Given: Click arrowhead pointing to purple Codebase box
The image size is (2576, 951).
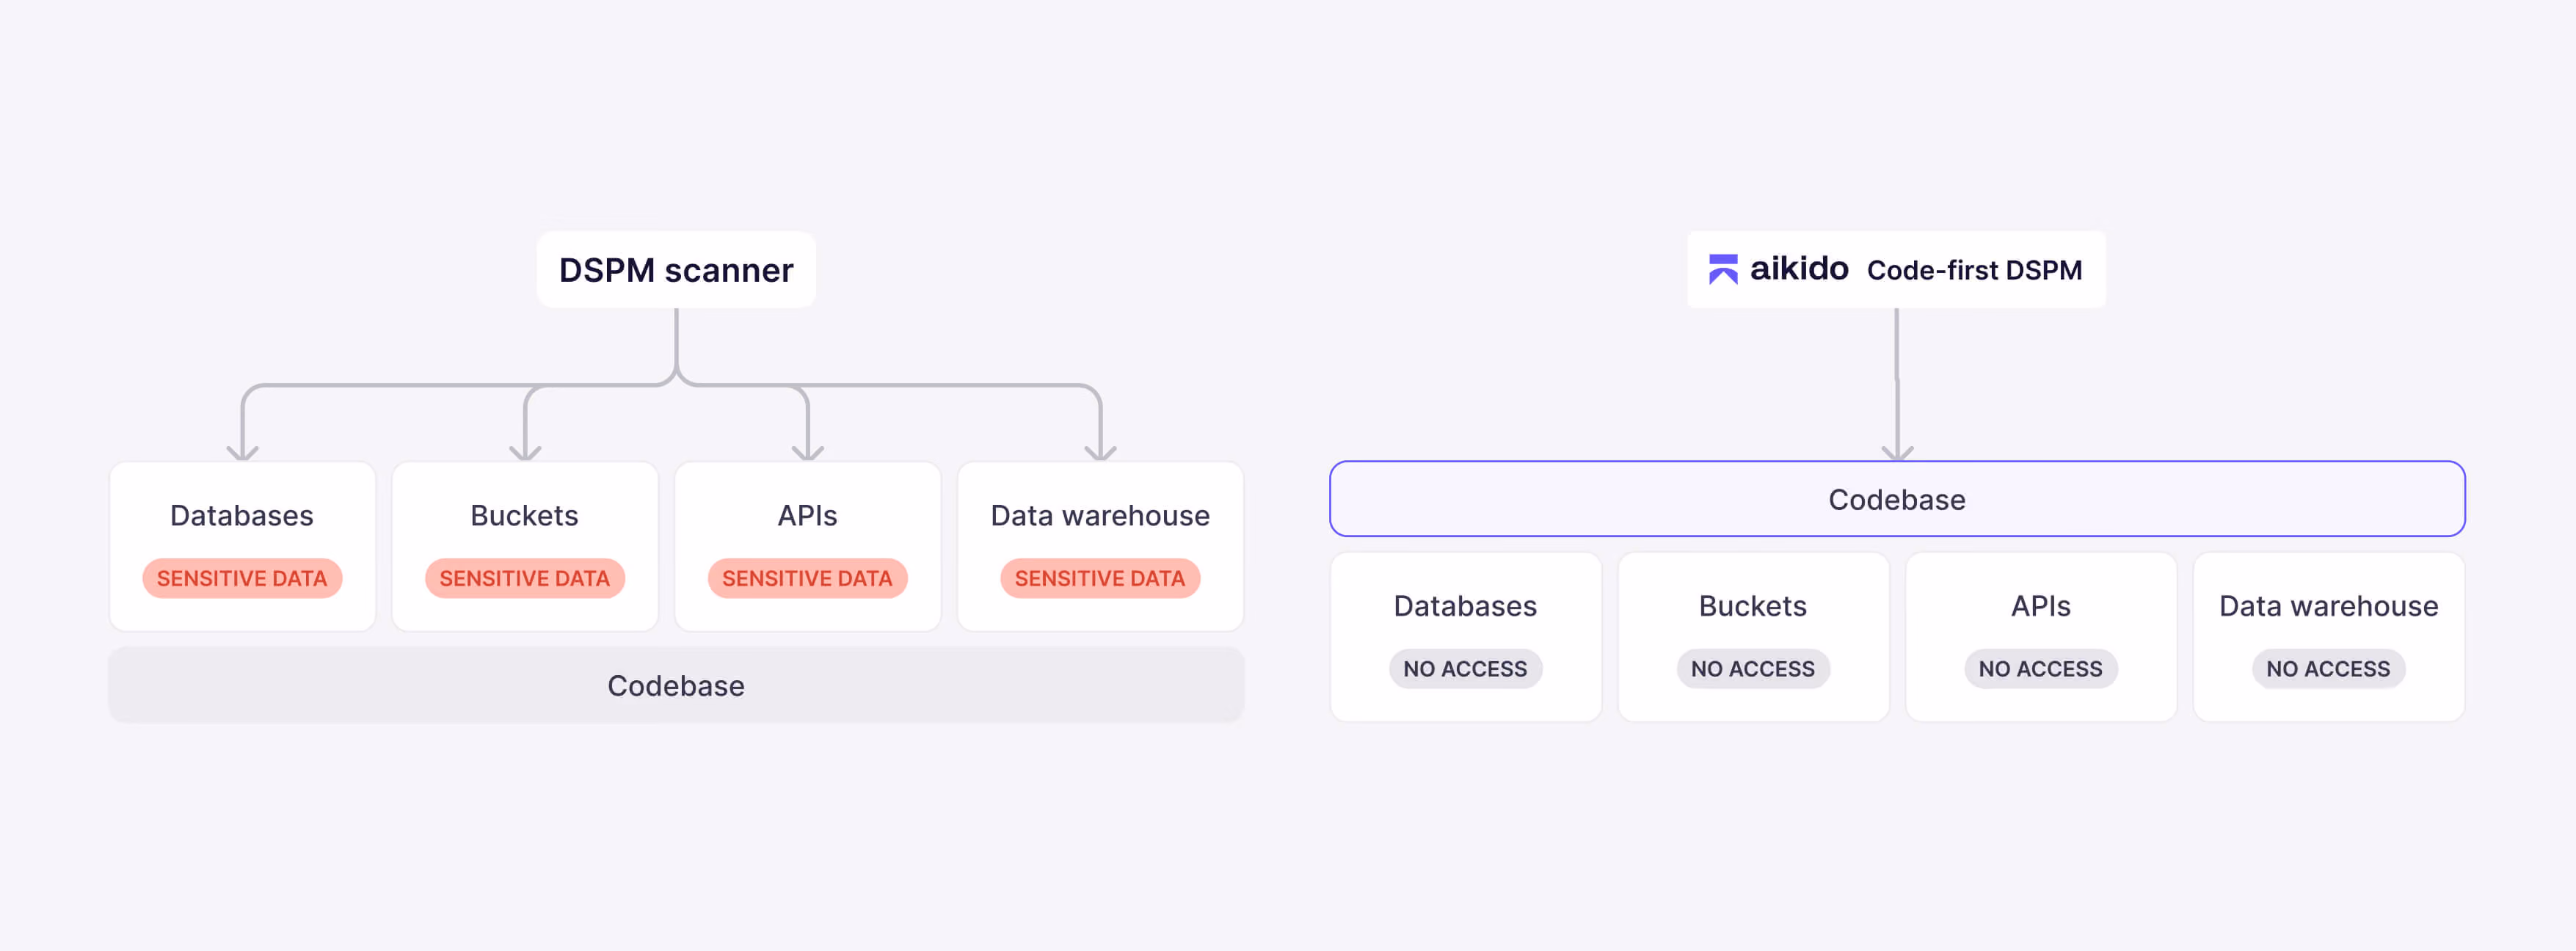Looking at the screenshot, I should (x=1897, y=452).
